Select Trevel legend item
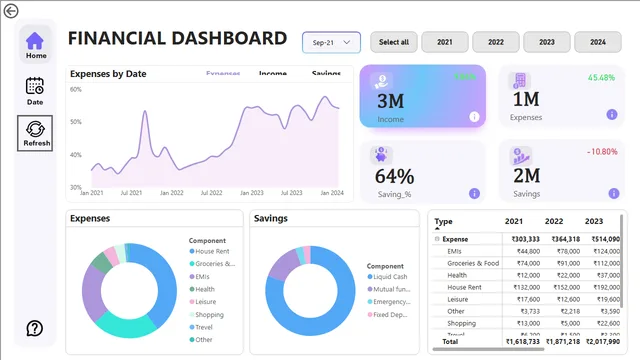Screen dimensions: 640x360 201,327
